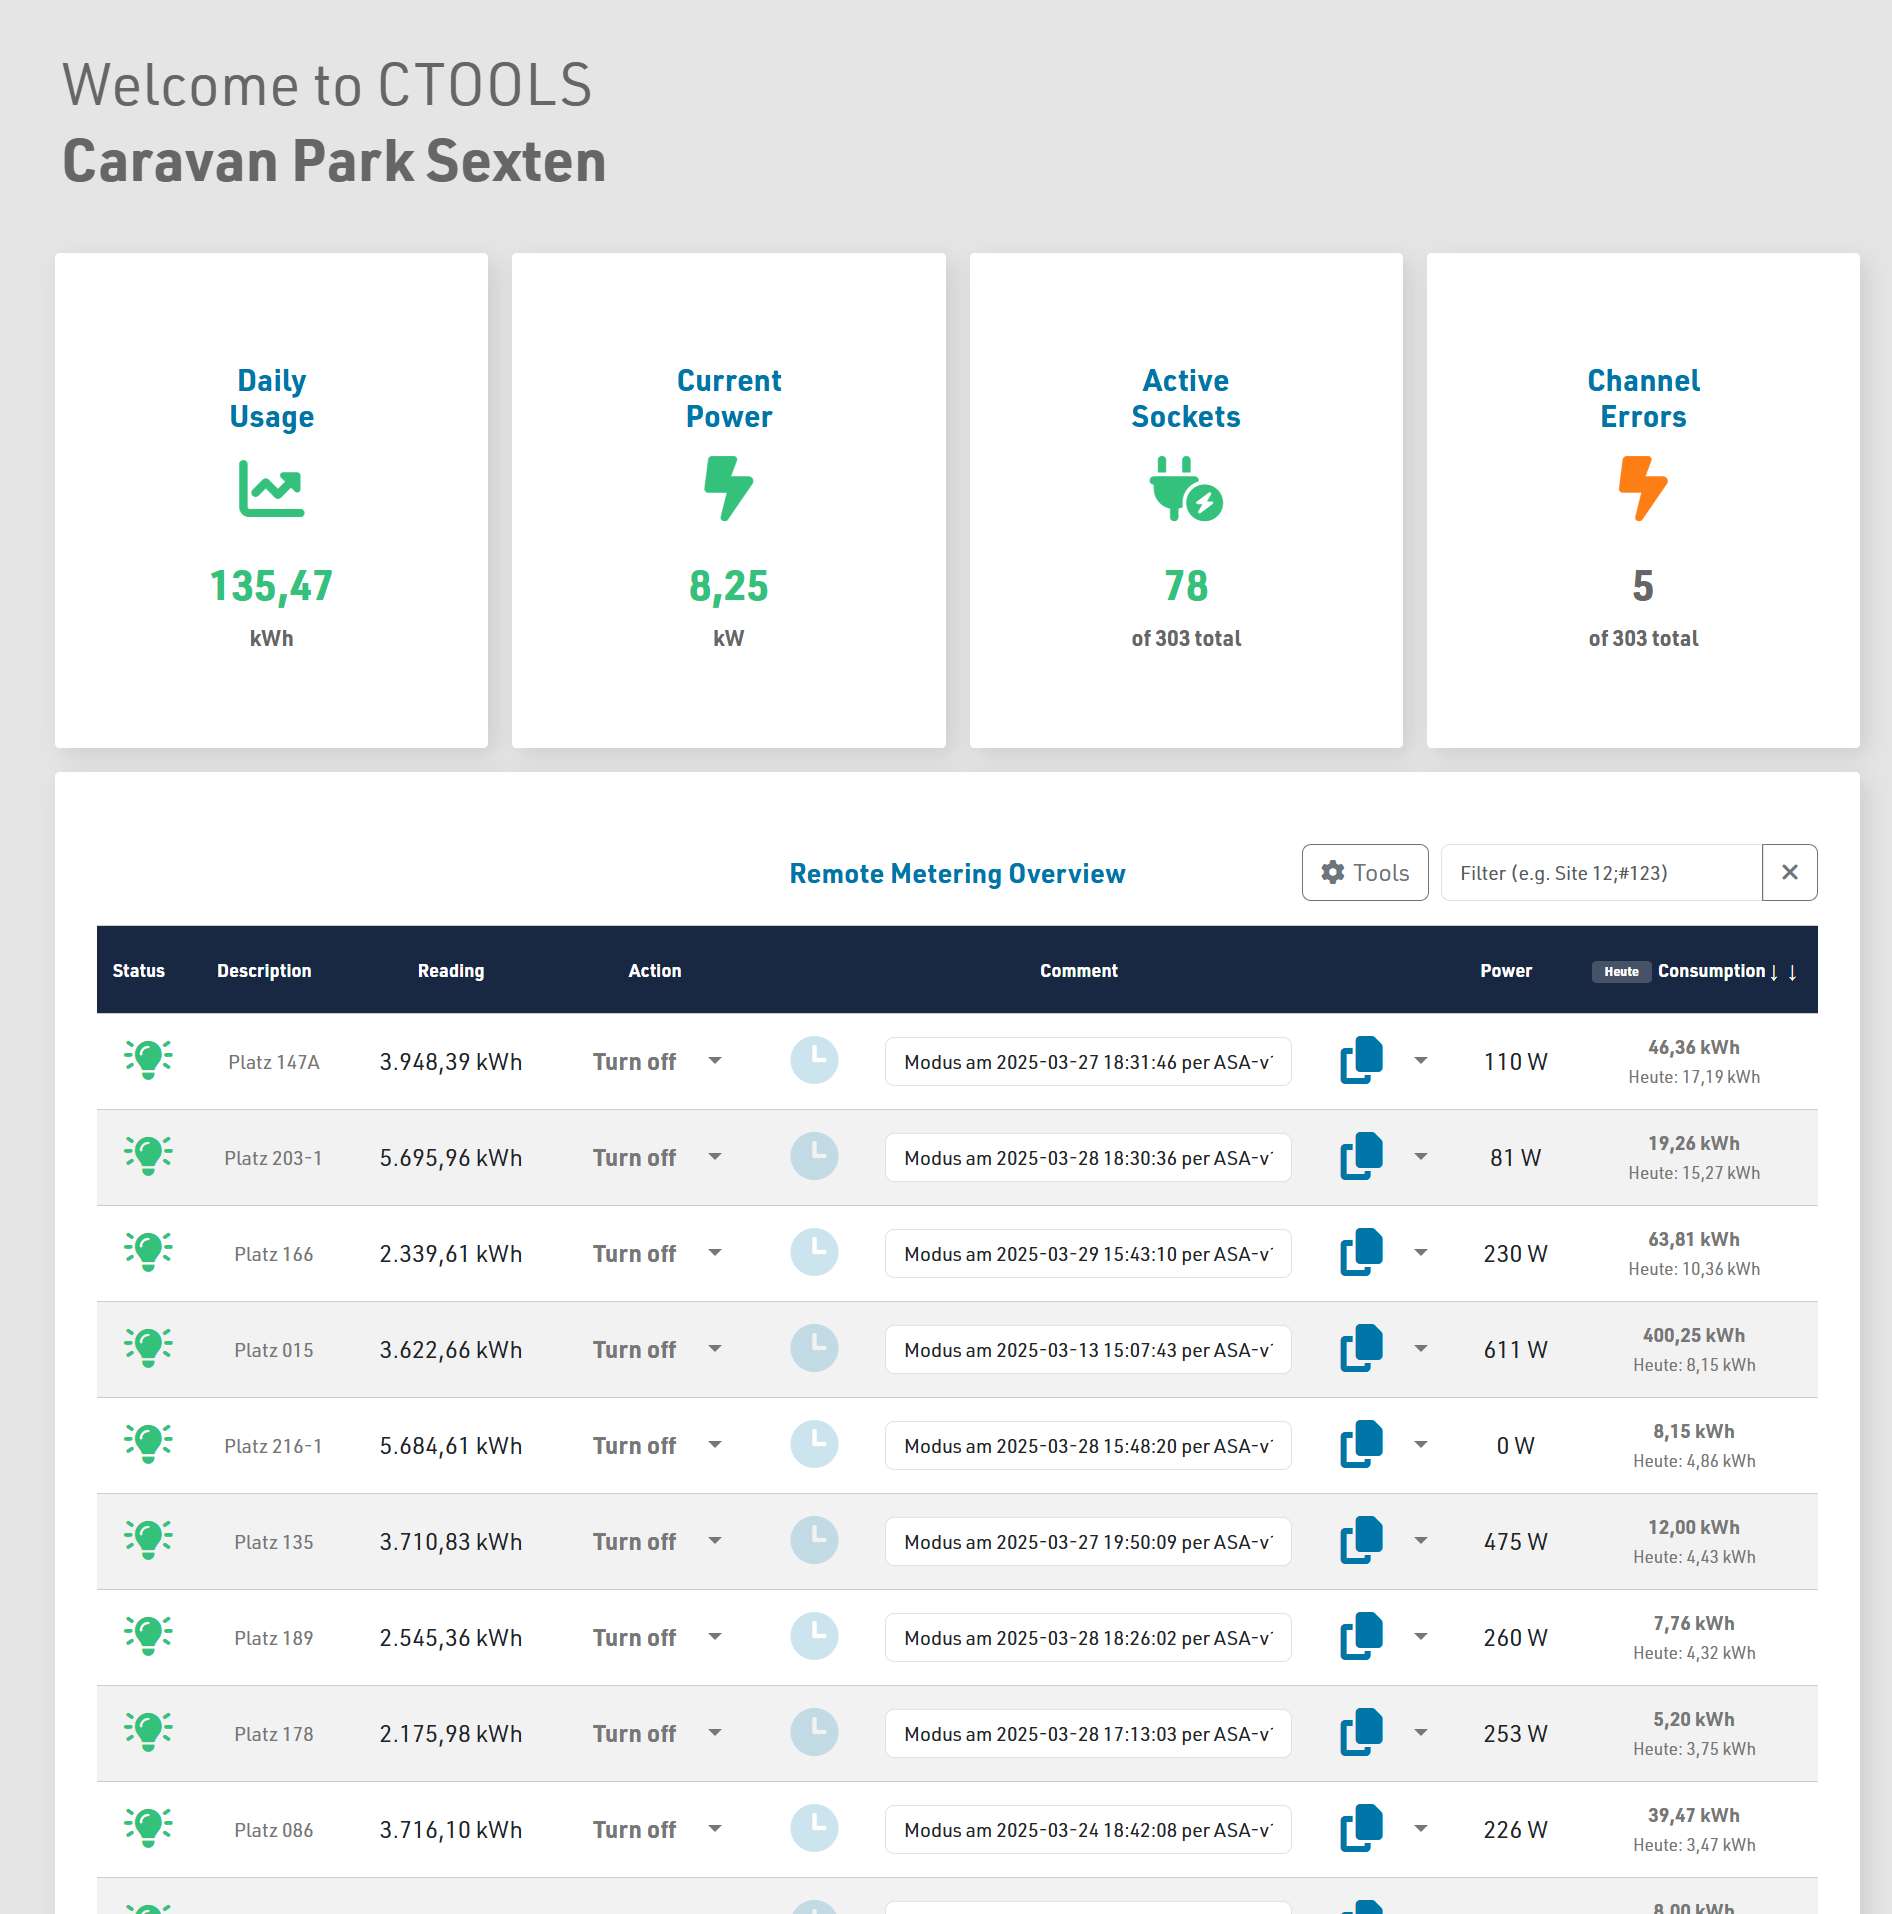Sort the table by Reading column header

click(450, 970)
